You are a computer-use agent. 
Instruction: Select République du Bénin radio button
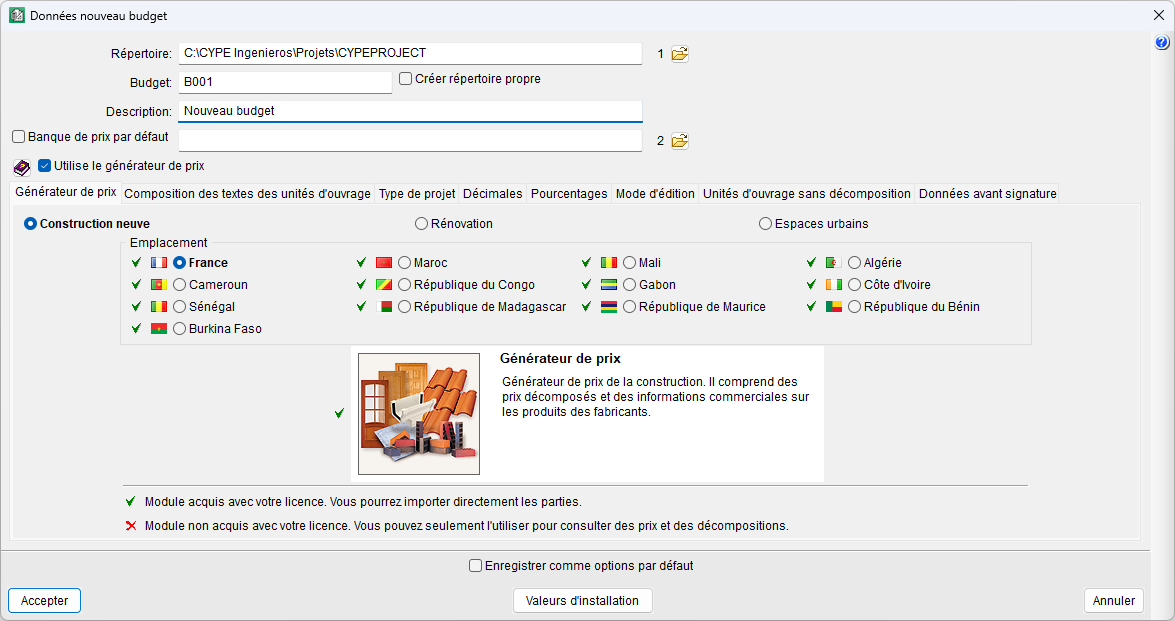[x=854, y=306]
